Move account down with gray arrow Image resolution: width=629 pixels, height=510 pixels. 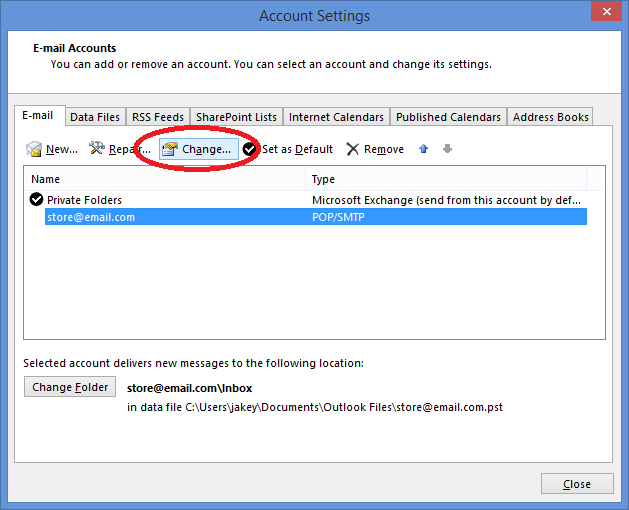coord(447,149)
